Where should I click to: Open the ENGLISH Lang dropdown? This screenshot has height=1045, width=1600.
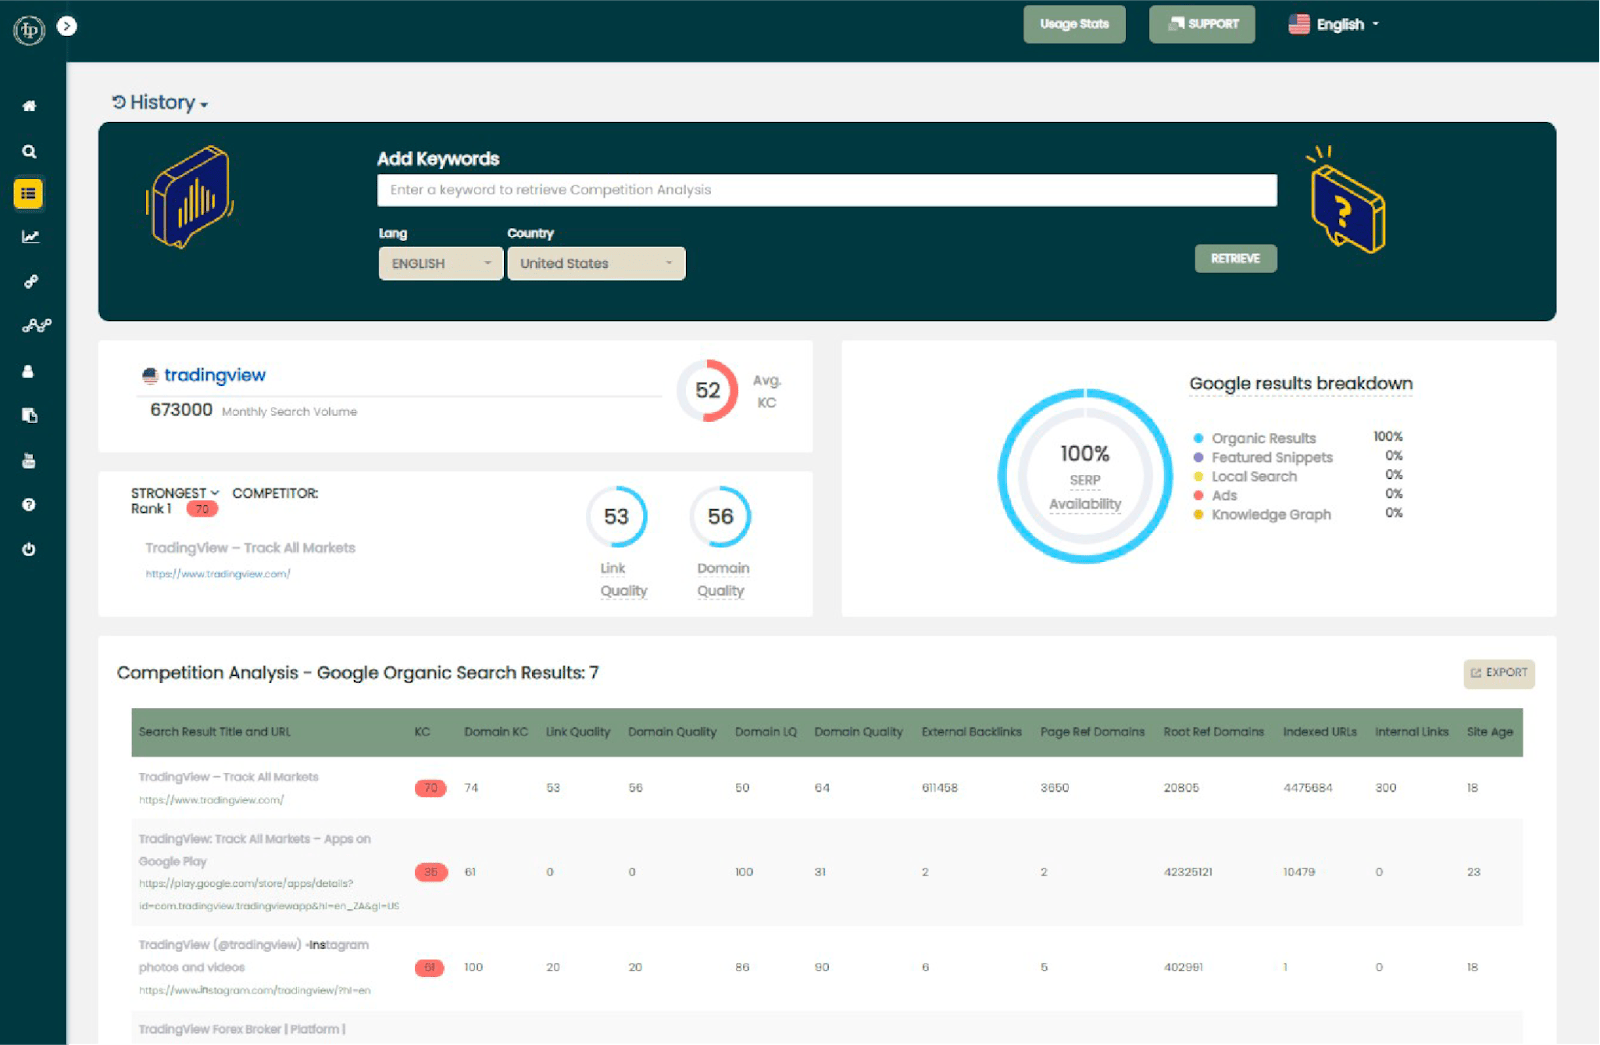pyautogui.click(x=441, y=264)
